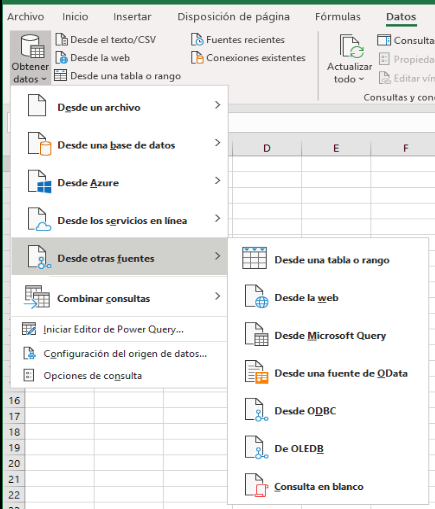Viewport: 435px width, 509px height.
Task: Click the Fuentes recientes icon
Action: click(197, 39)
